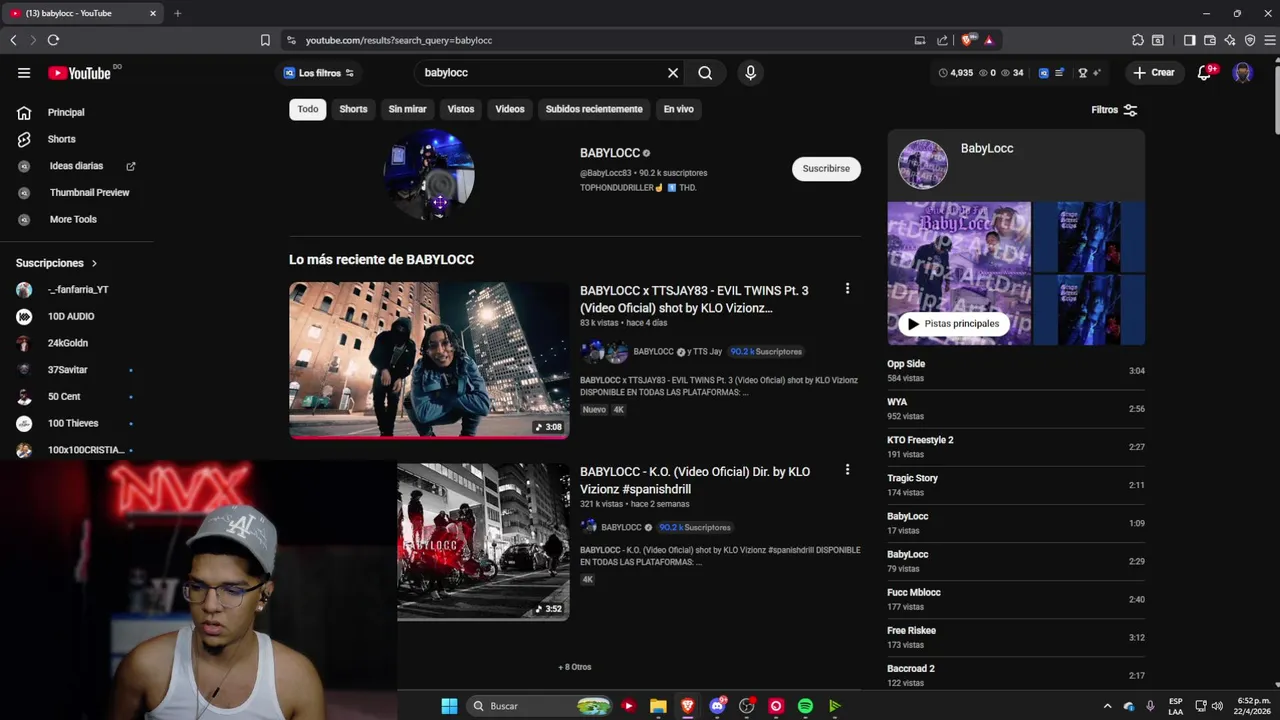Image resolution: width=1280 pixels, height=720 pixels.
Task: Show hidden system tray icons chevron
Action: pos(1107,706)
